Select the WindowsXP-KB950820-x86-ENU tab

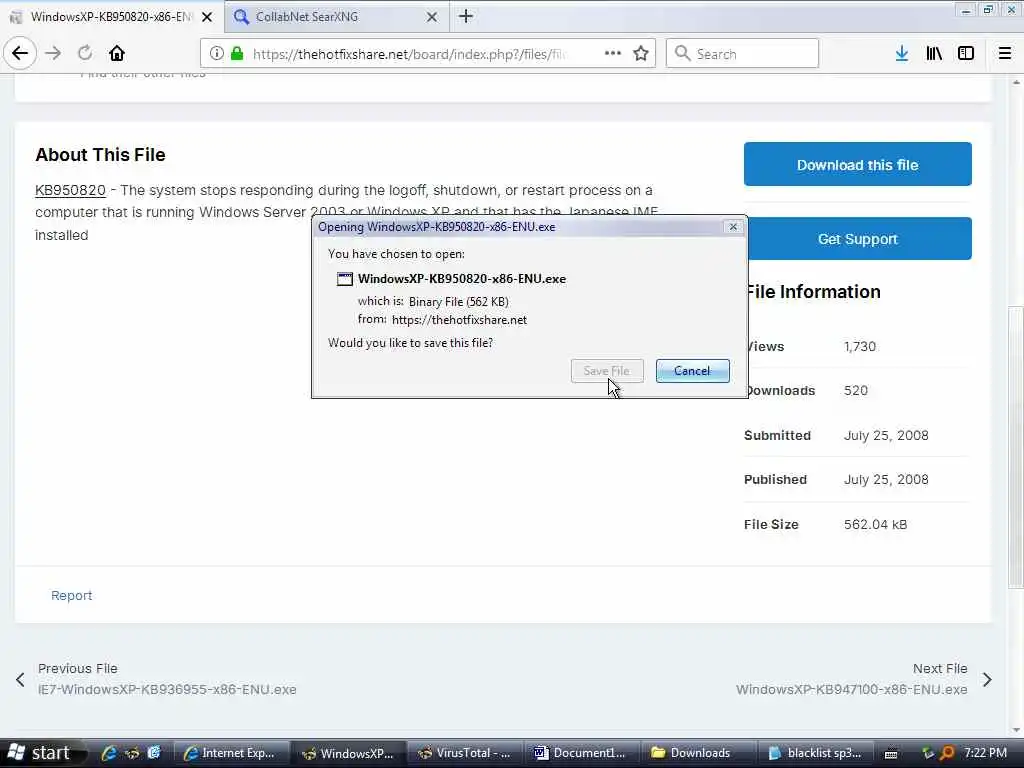coord(111,17)
